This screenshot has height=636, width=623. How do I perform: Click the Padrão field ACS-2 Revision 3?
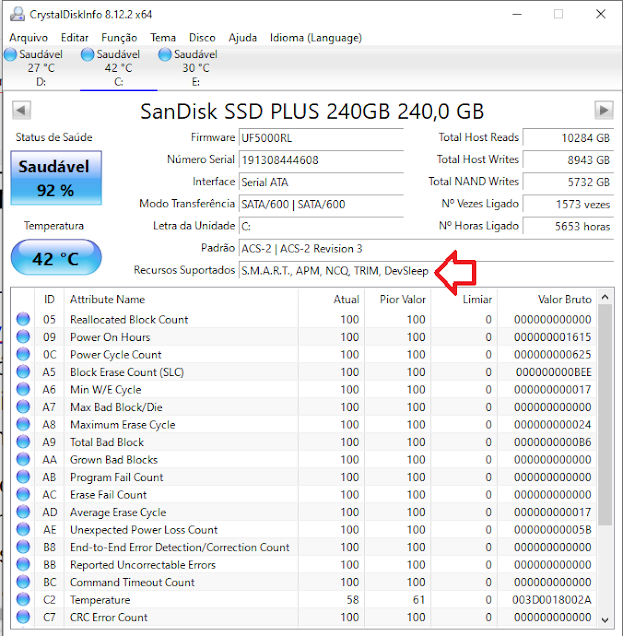coord(426,249)
